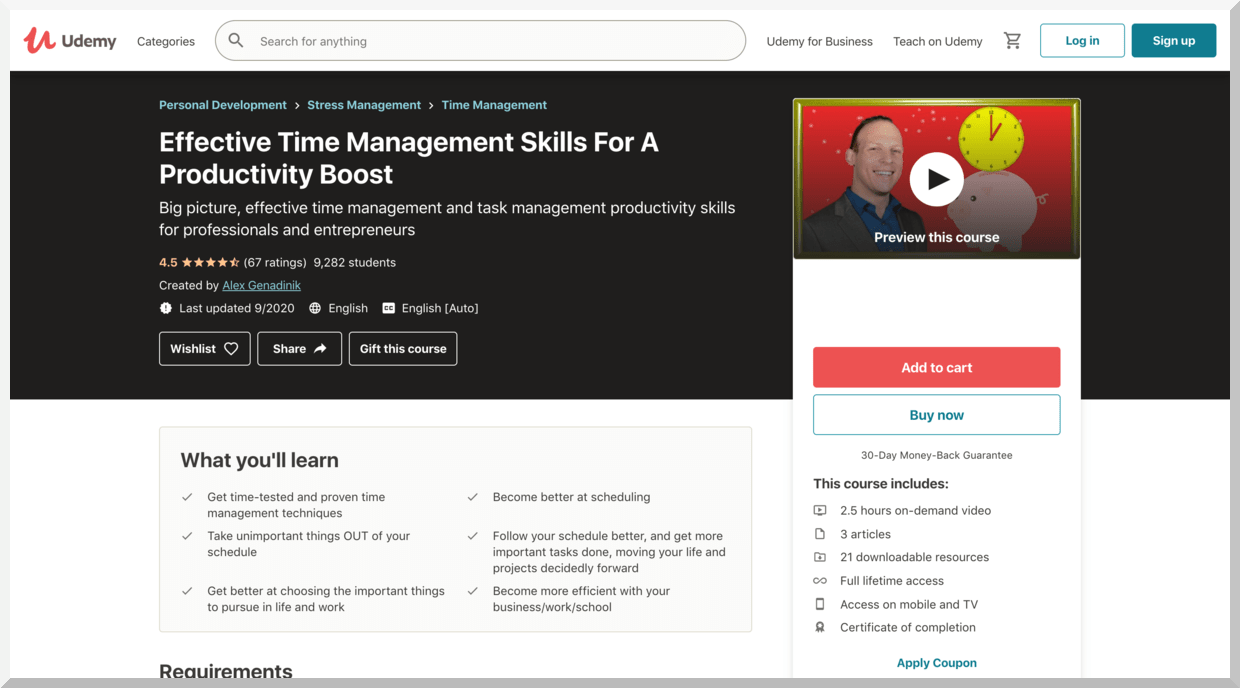Open Stress Management breadcrumb
The height and width of the screenshot is (688, 1240).
(x=364, y=105)
